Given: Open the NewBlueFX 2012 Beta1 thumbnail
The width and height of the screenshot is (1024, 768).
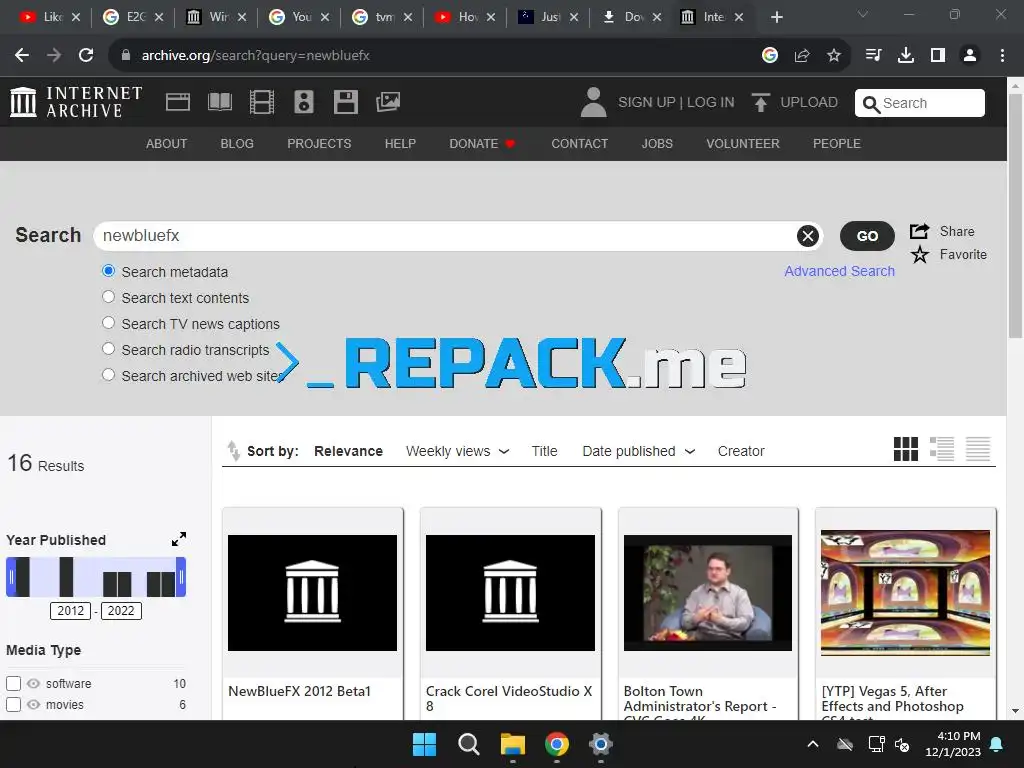Looking at the screenshot, I should [x=312, y=592].
